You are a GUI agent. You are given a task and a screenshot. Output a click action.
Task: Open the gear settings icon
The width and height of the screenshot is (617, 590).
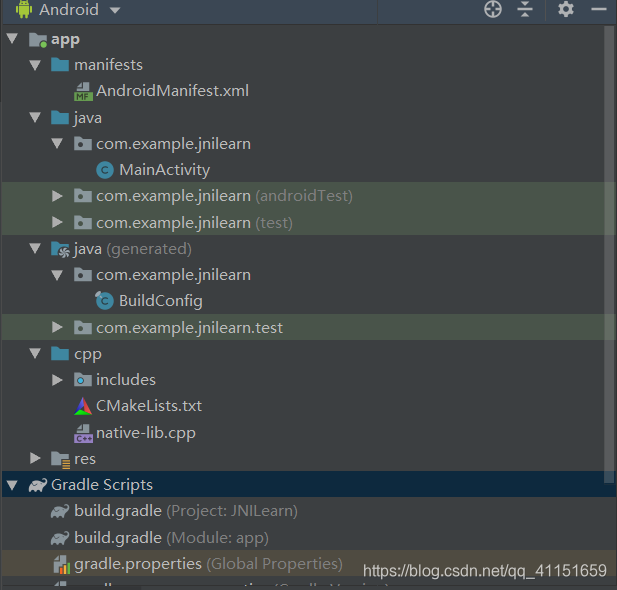pos(566,9)
